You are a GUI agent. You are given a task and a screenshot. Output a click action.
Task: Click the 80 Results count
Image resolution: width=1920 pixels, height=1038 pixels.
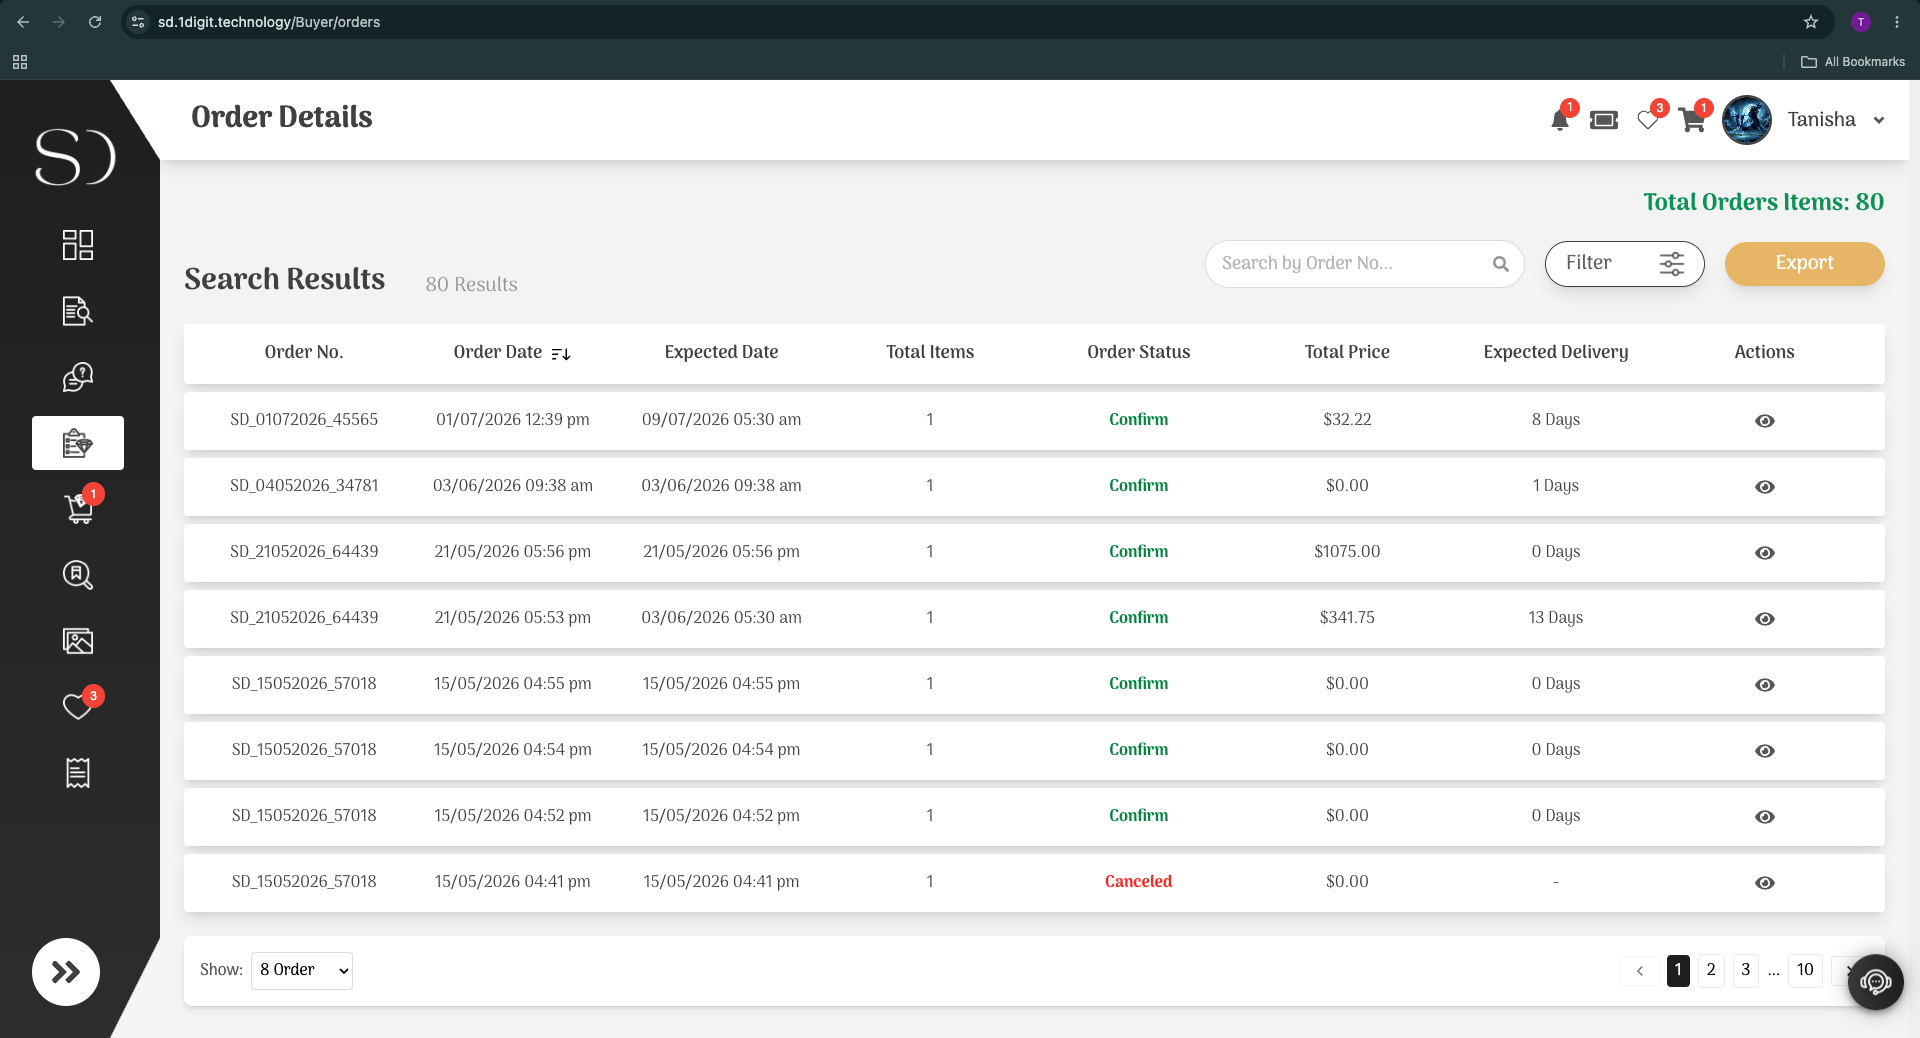coord(471,285)
